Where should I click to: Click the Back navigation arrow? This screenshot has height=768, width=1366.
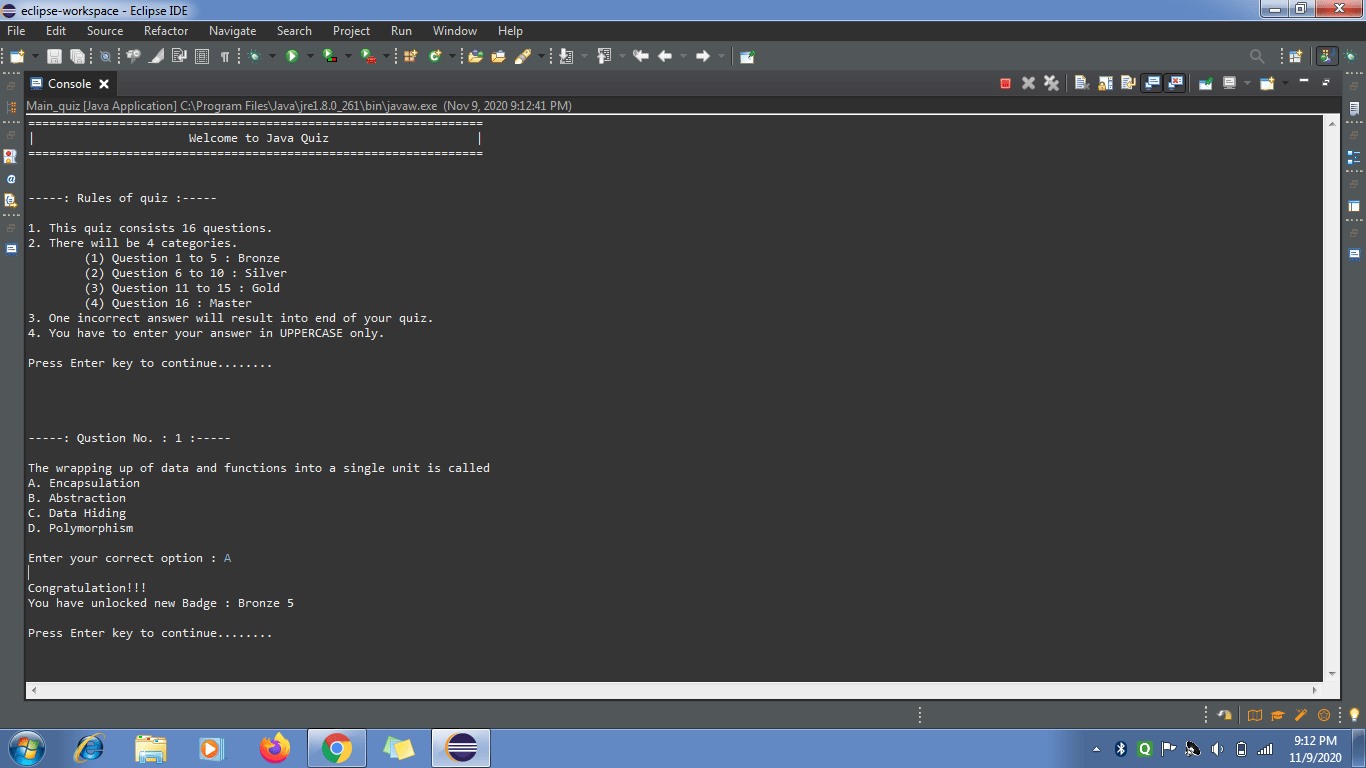(x=665, y=57)
